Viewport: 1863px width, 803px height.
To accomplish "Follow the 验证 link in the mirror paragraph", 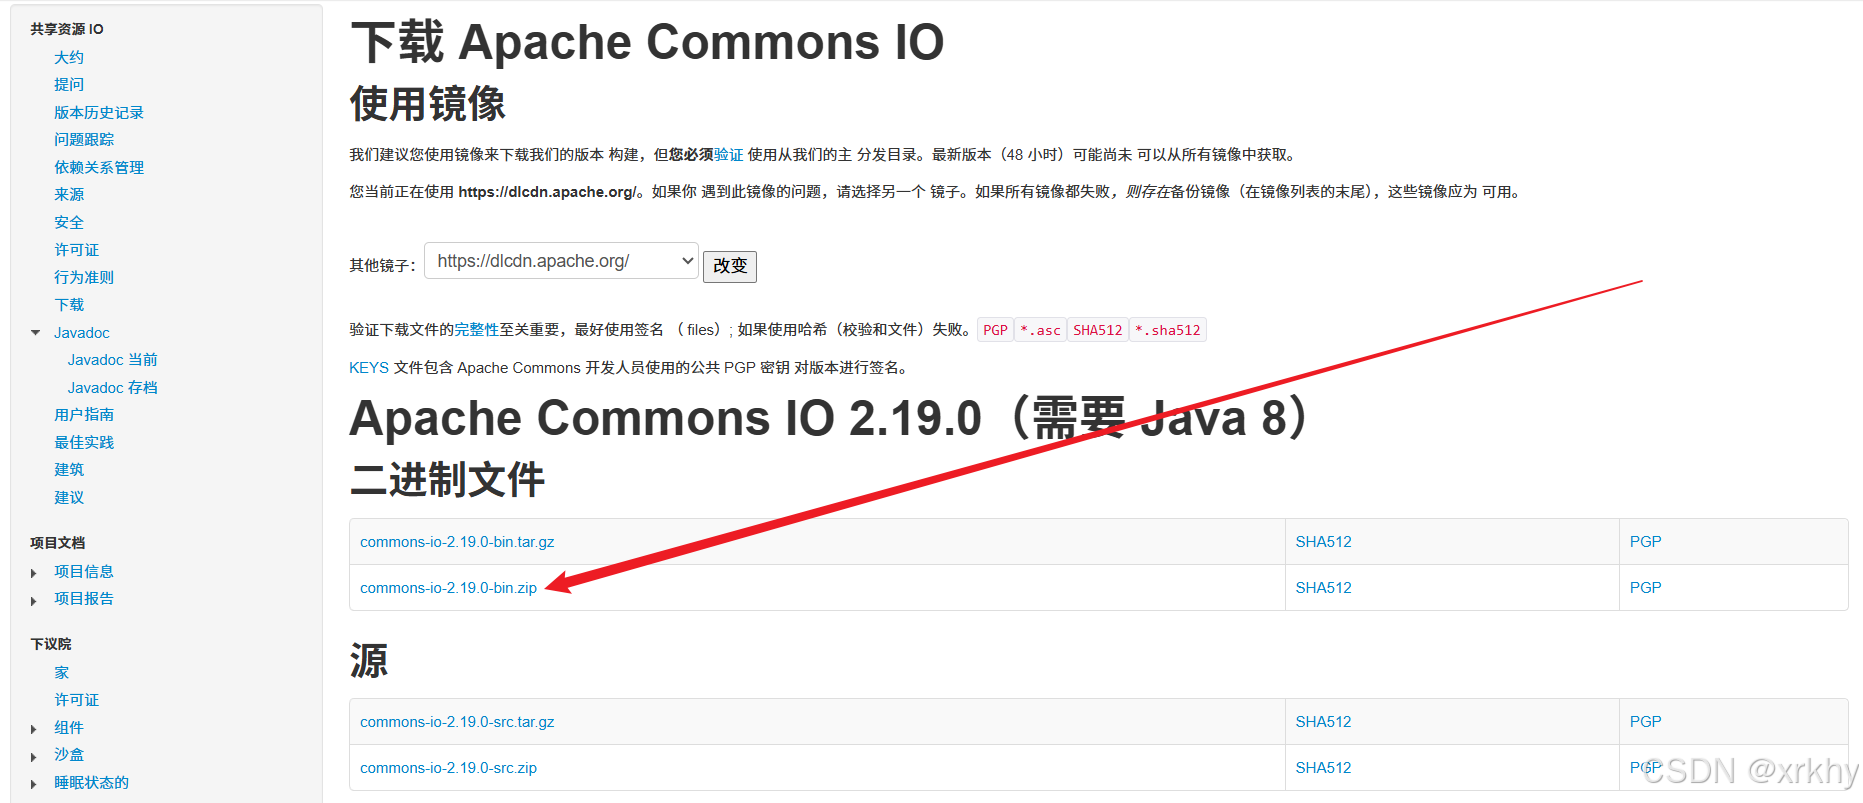I will click(x=729, y=155).
